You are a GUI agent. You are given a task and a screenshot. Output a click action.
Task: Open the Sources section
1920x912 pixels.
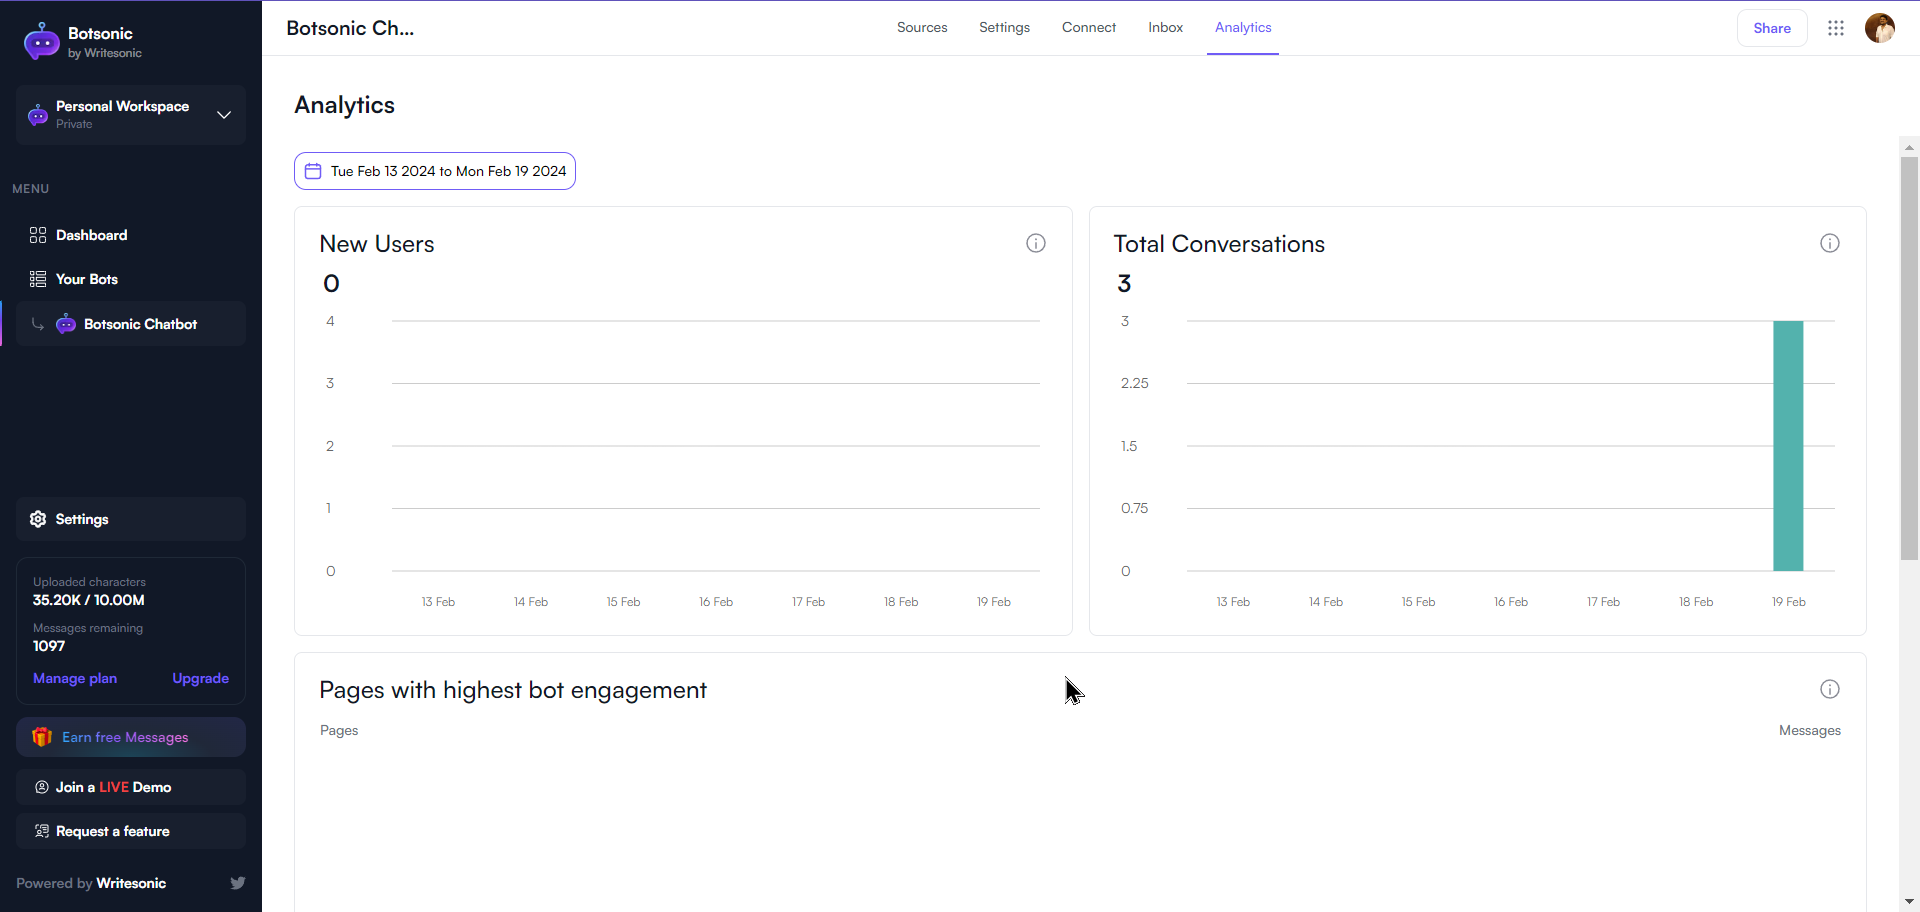click(921, 27)
